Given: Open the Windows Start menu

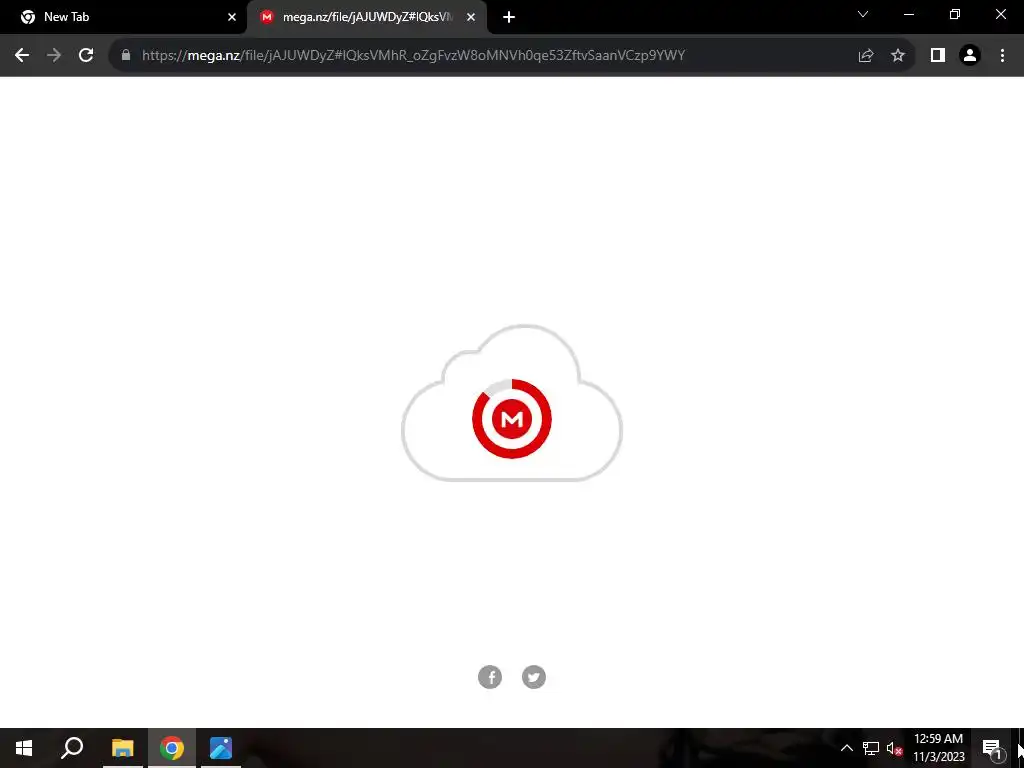Looking at the screenshot, I should click(x=24, y=748).
